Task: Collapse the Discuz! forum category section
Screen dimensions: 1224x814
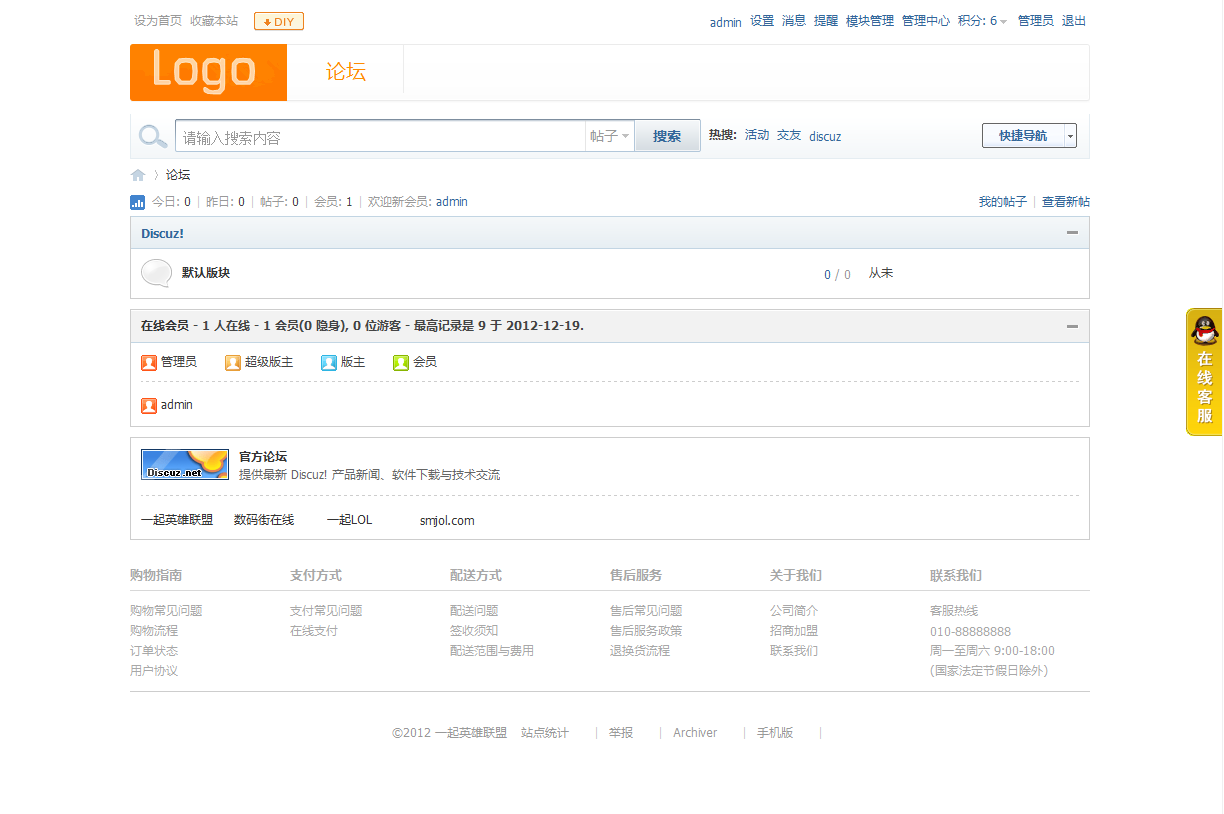Action: coord(1072,232)
